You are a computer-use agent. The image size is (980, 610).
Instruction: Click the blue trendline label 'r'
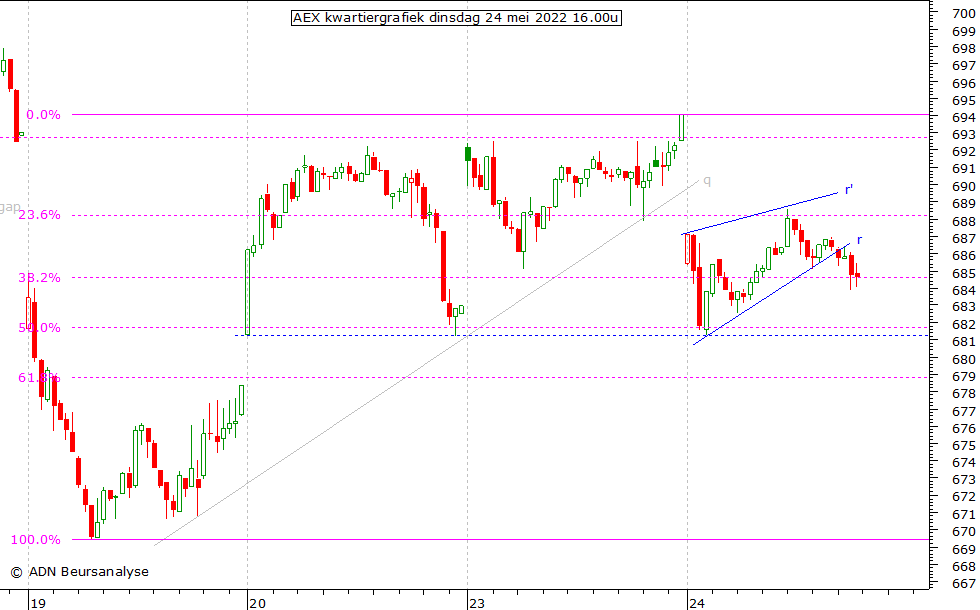(x=859, y=240)
